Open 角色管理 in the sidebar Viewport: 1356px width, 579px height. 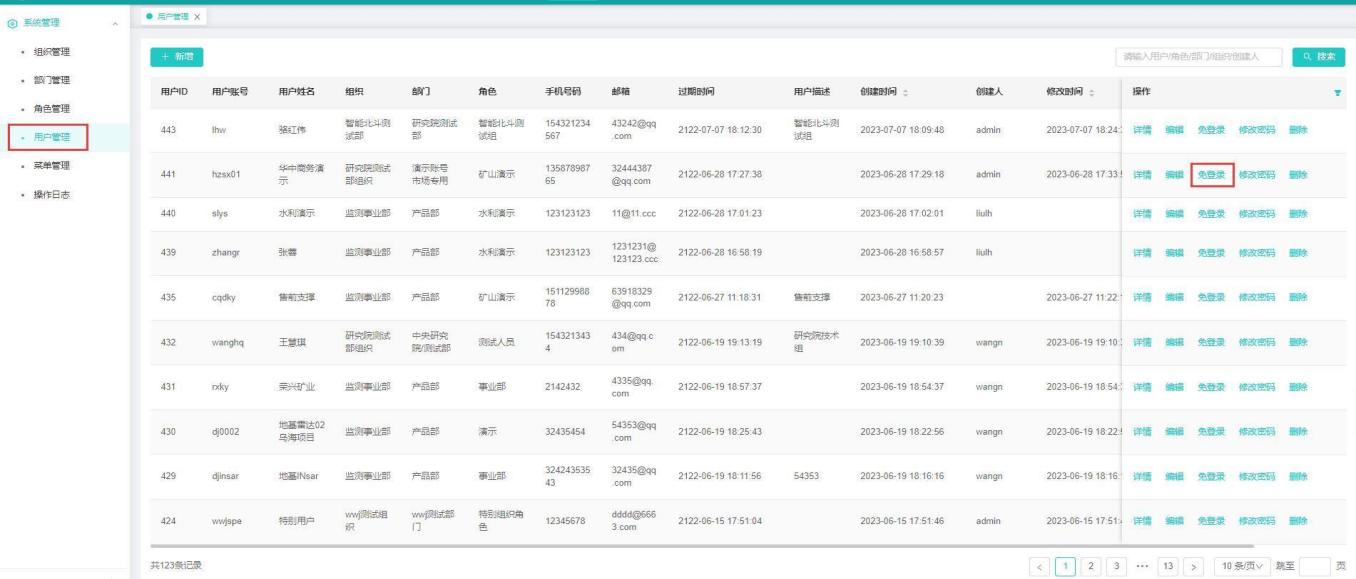pyautogui.click(x=52, y=108)
